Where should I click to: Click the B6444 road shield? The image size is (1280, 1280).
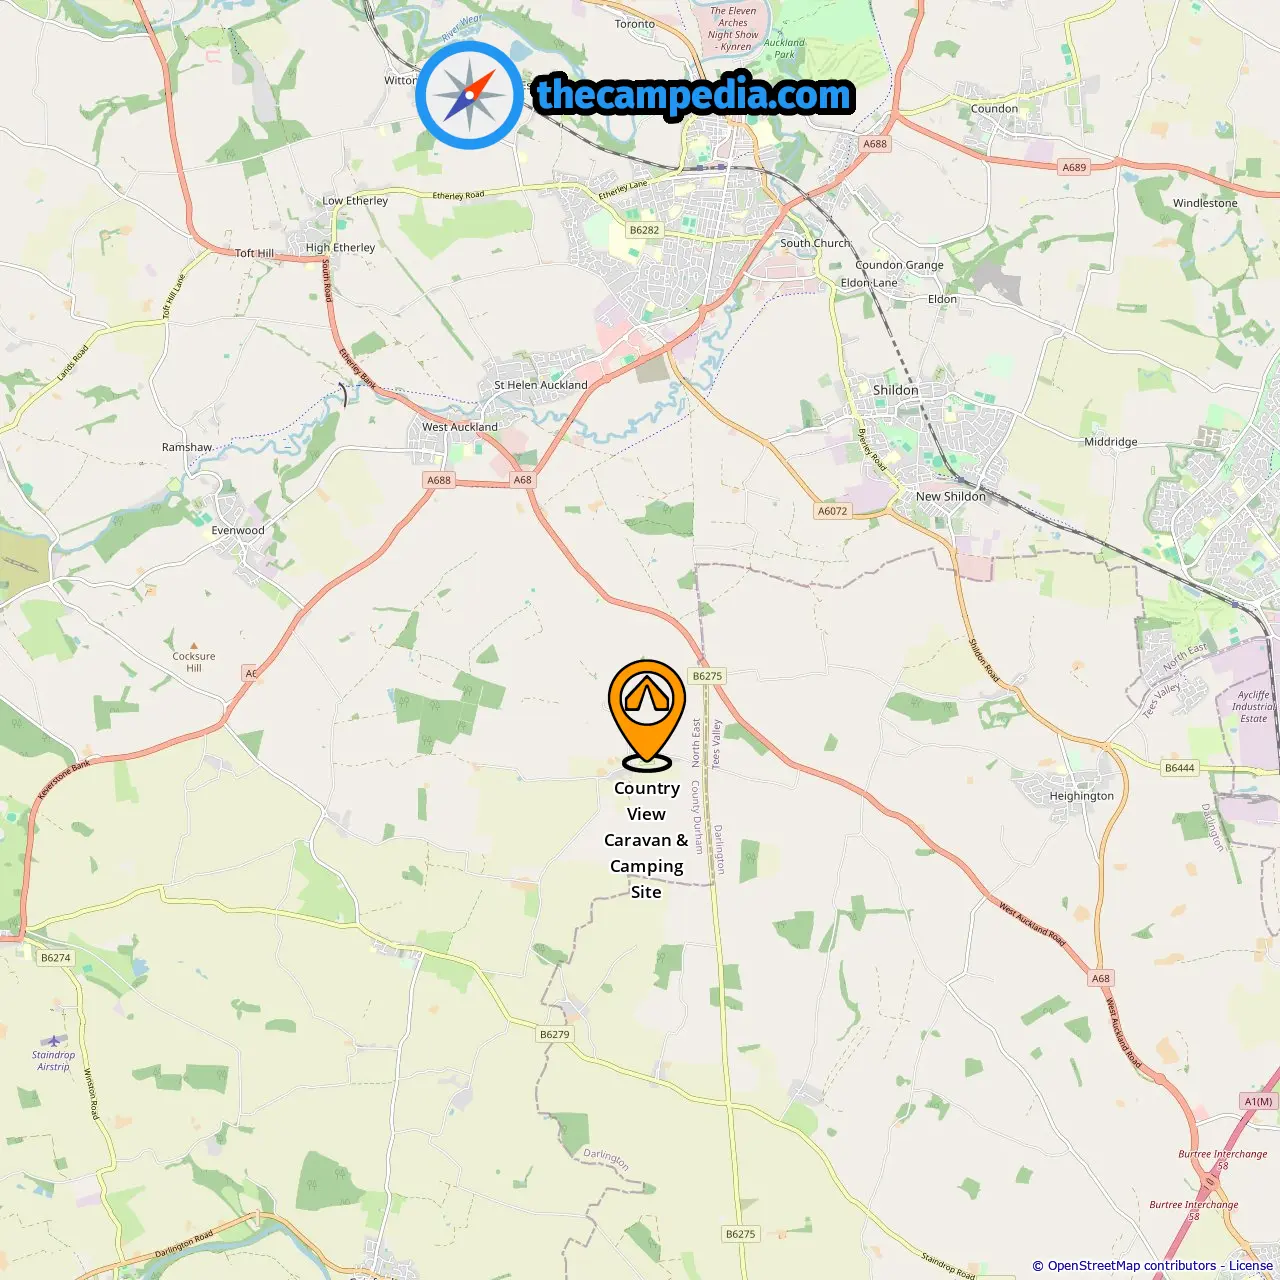click(x=1180, y=768)
